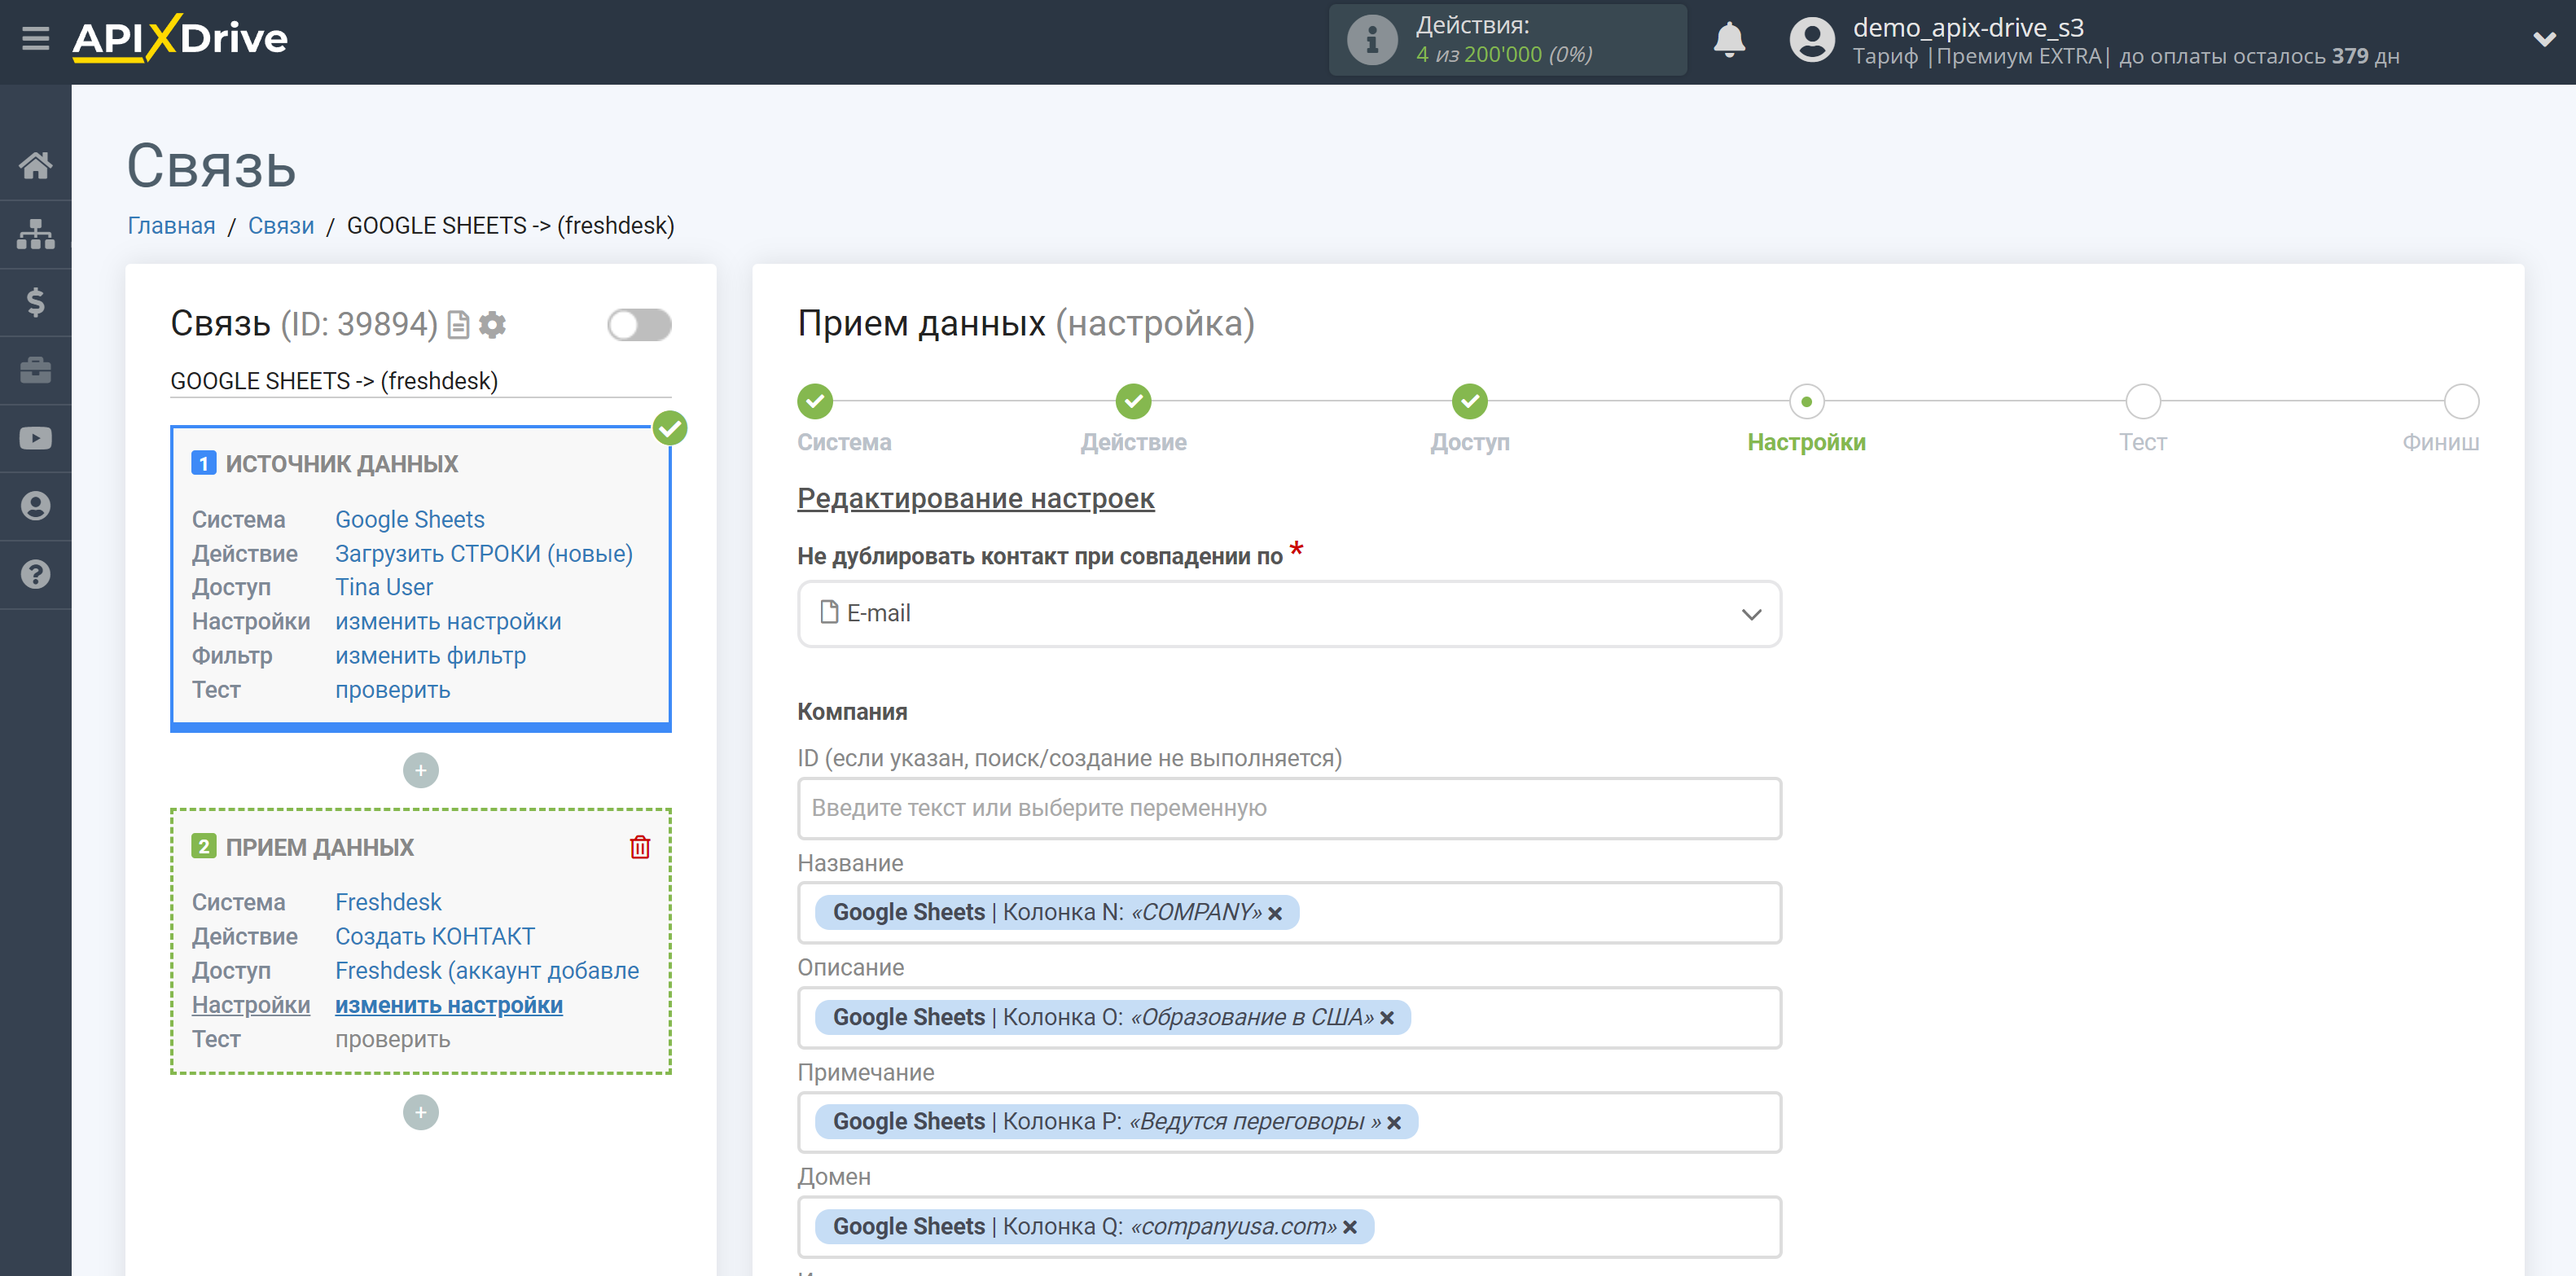2576x1276 pixels.
Task: Remove the companyusa.com variable tag
Action: 1350,1227
